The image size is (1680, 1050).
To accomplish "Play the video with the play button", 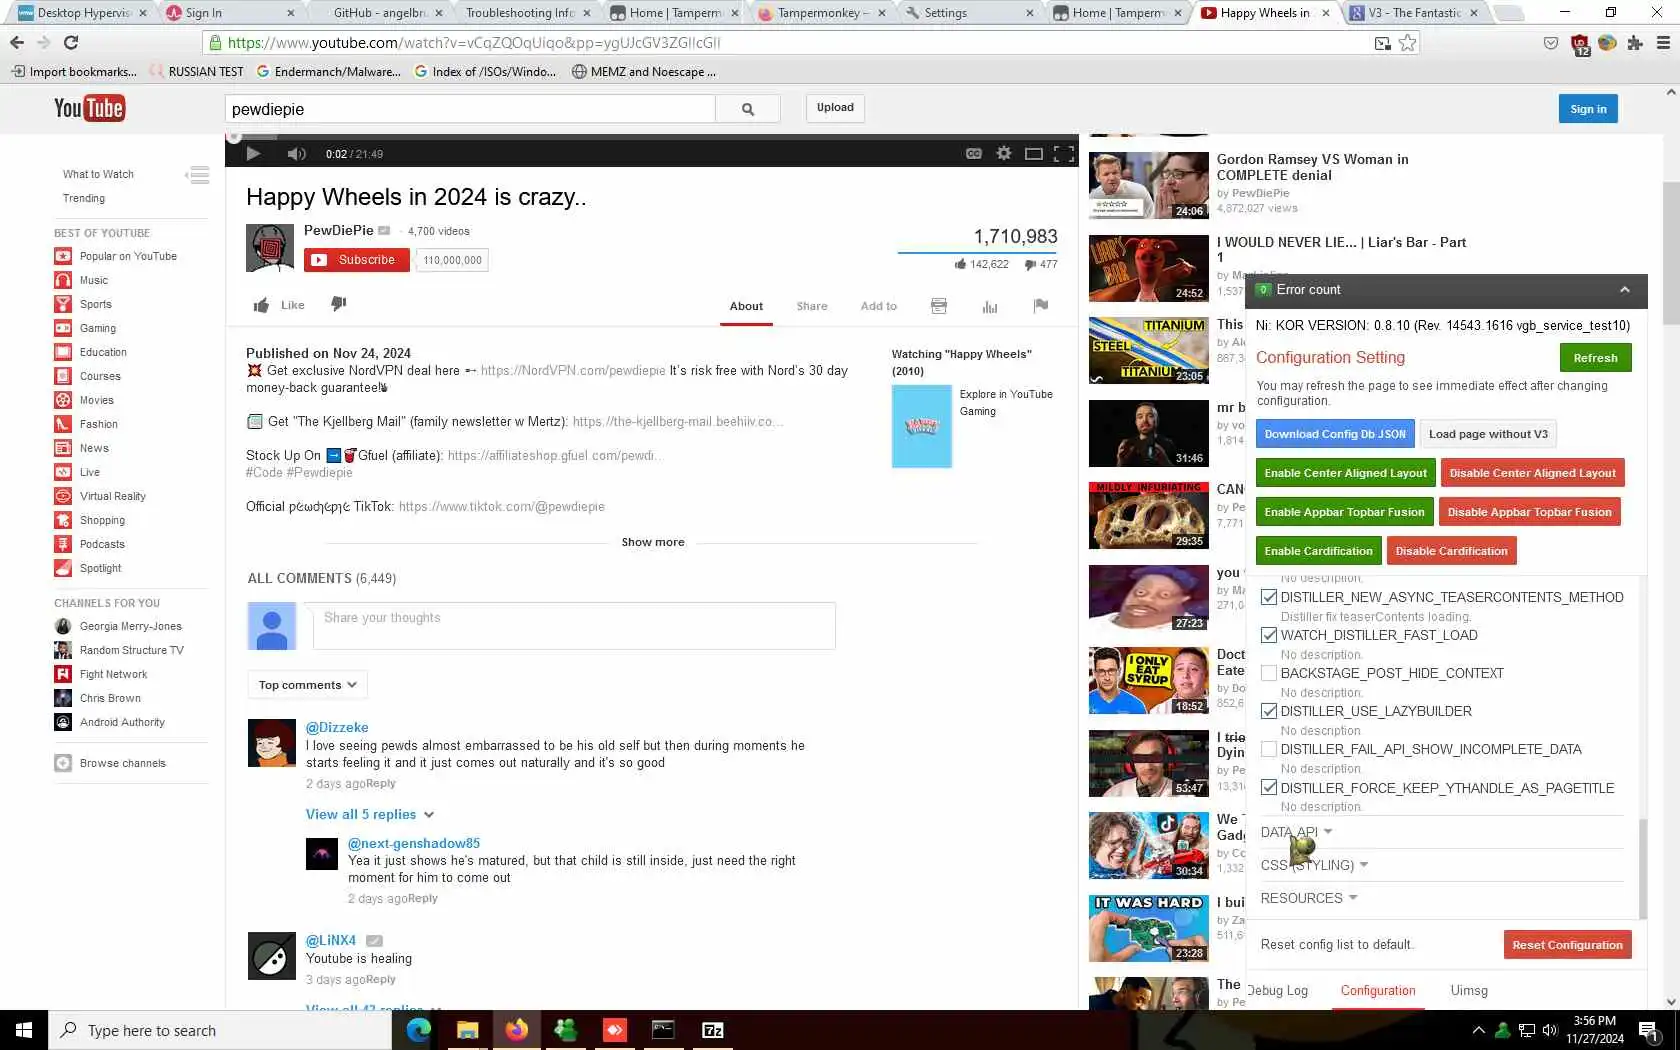I will point(253,153).
